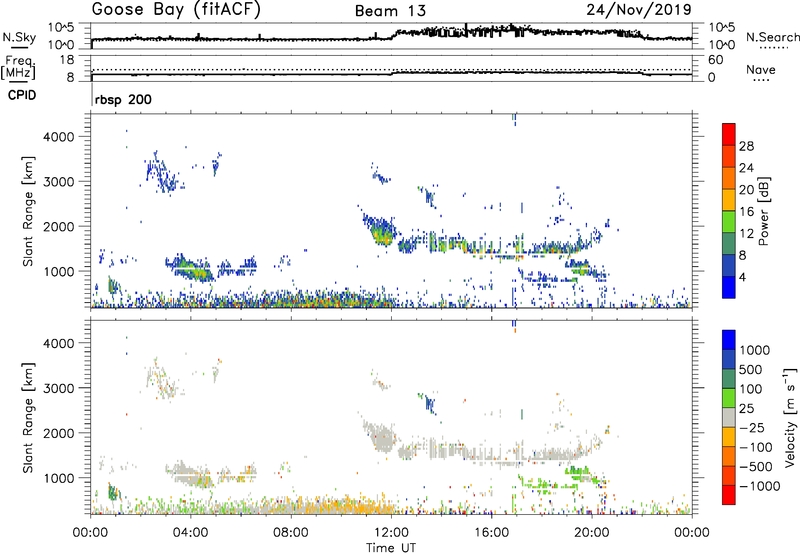Click the 'rbsp 200' mode text
The width and height of the screenshot is (800, 554).
pos(123,99)
